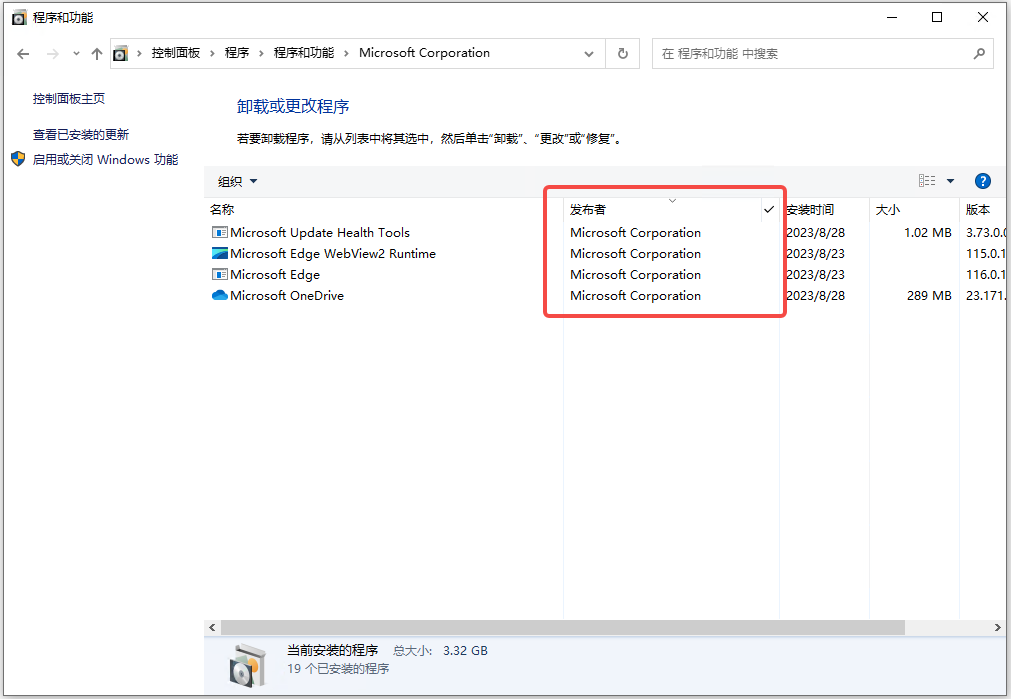Expand chevron after 程序 in breadcrumb

click(x=261, y=54)
